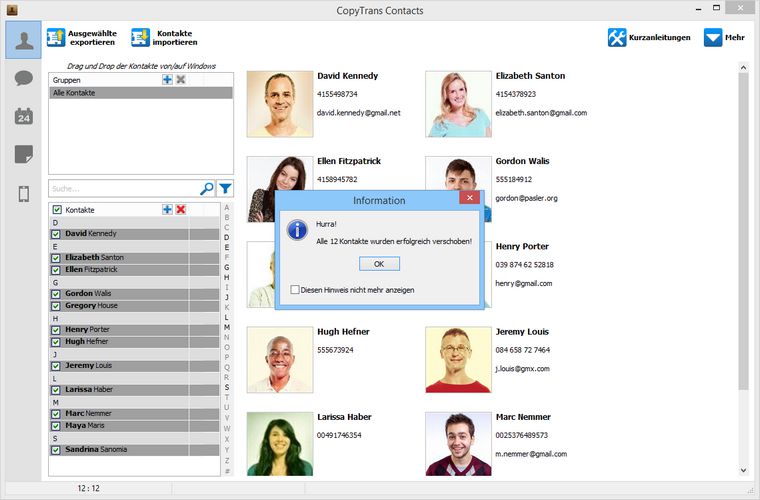Open the Messages speech-bubble section
The height and width of the screenshot is (500, 760).
point(24,78)
